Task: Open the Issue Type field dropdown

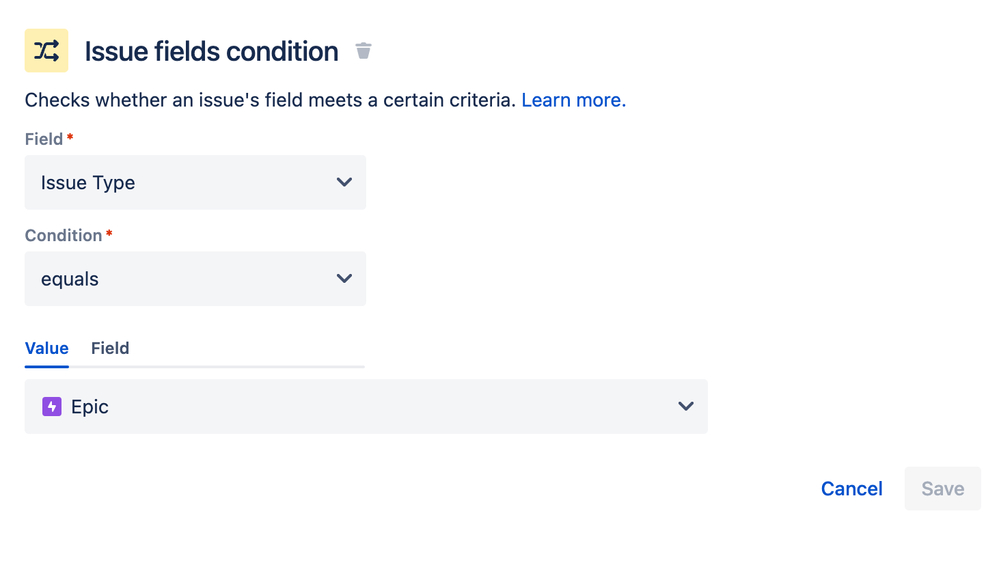Action: pos(195,182)
